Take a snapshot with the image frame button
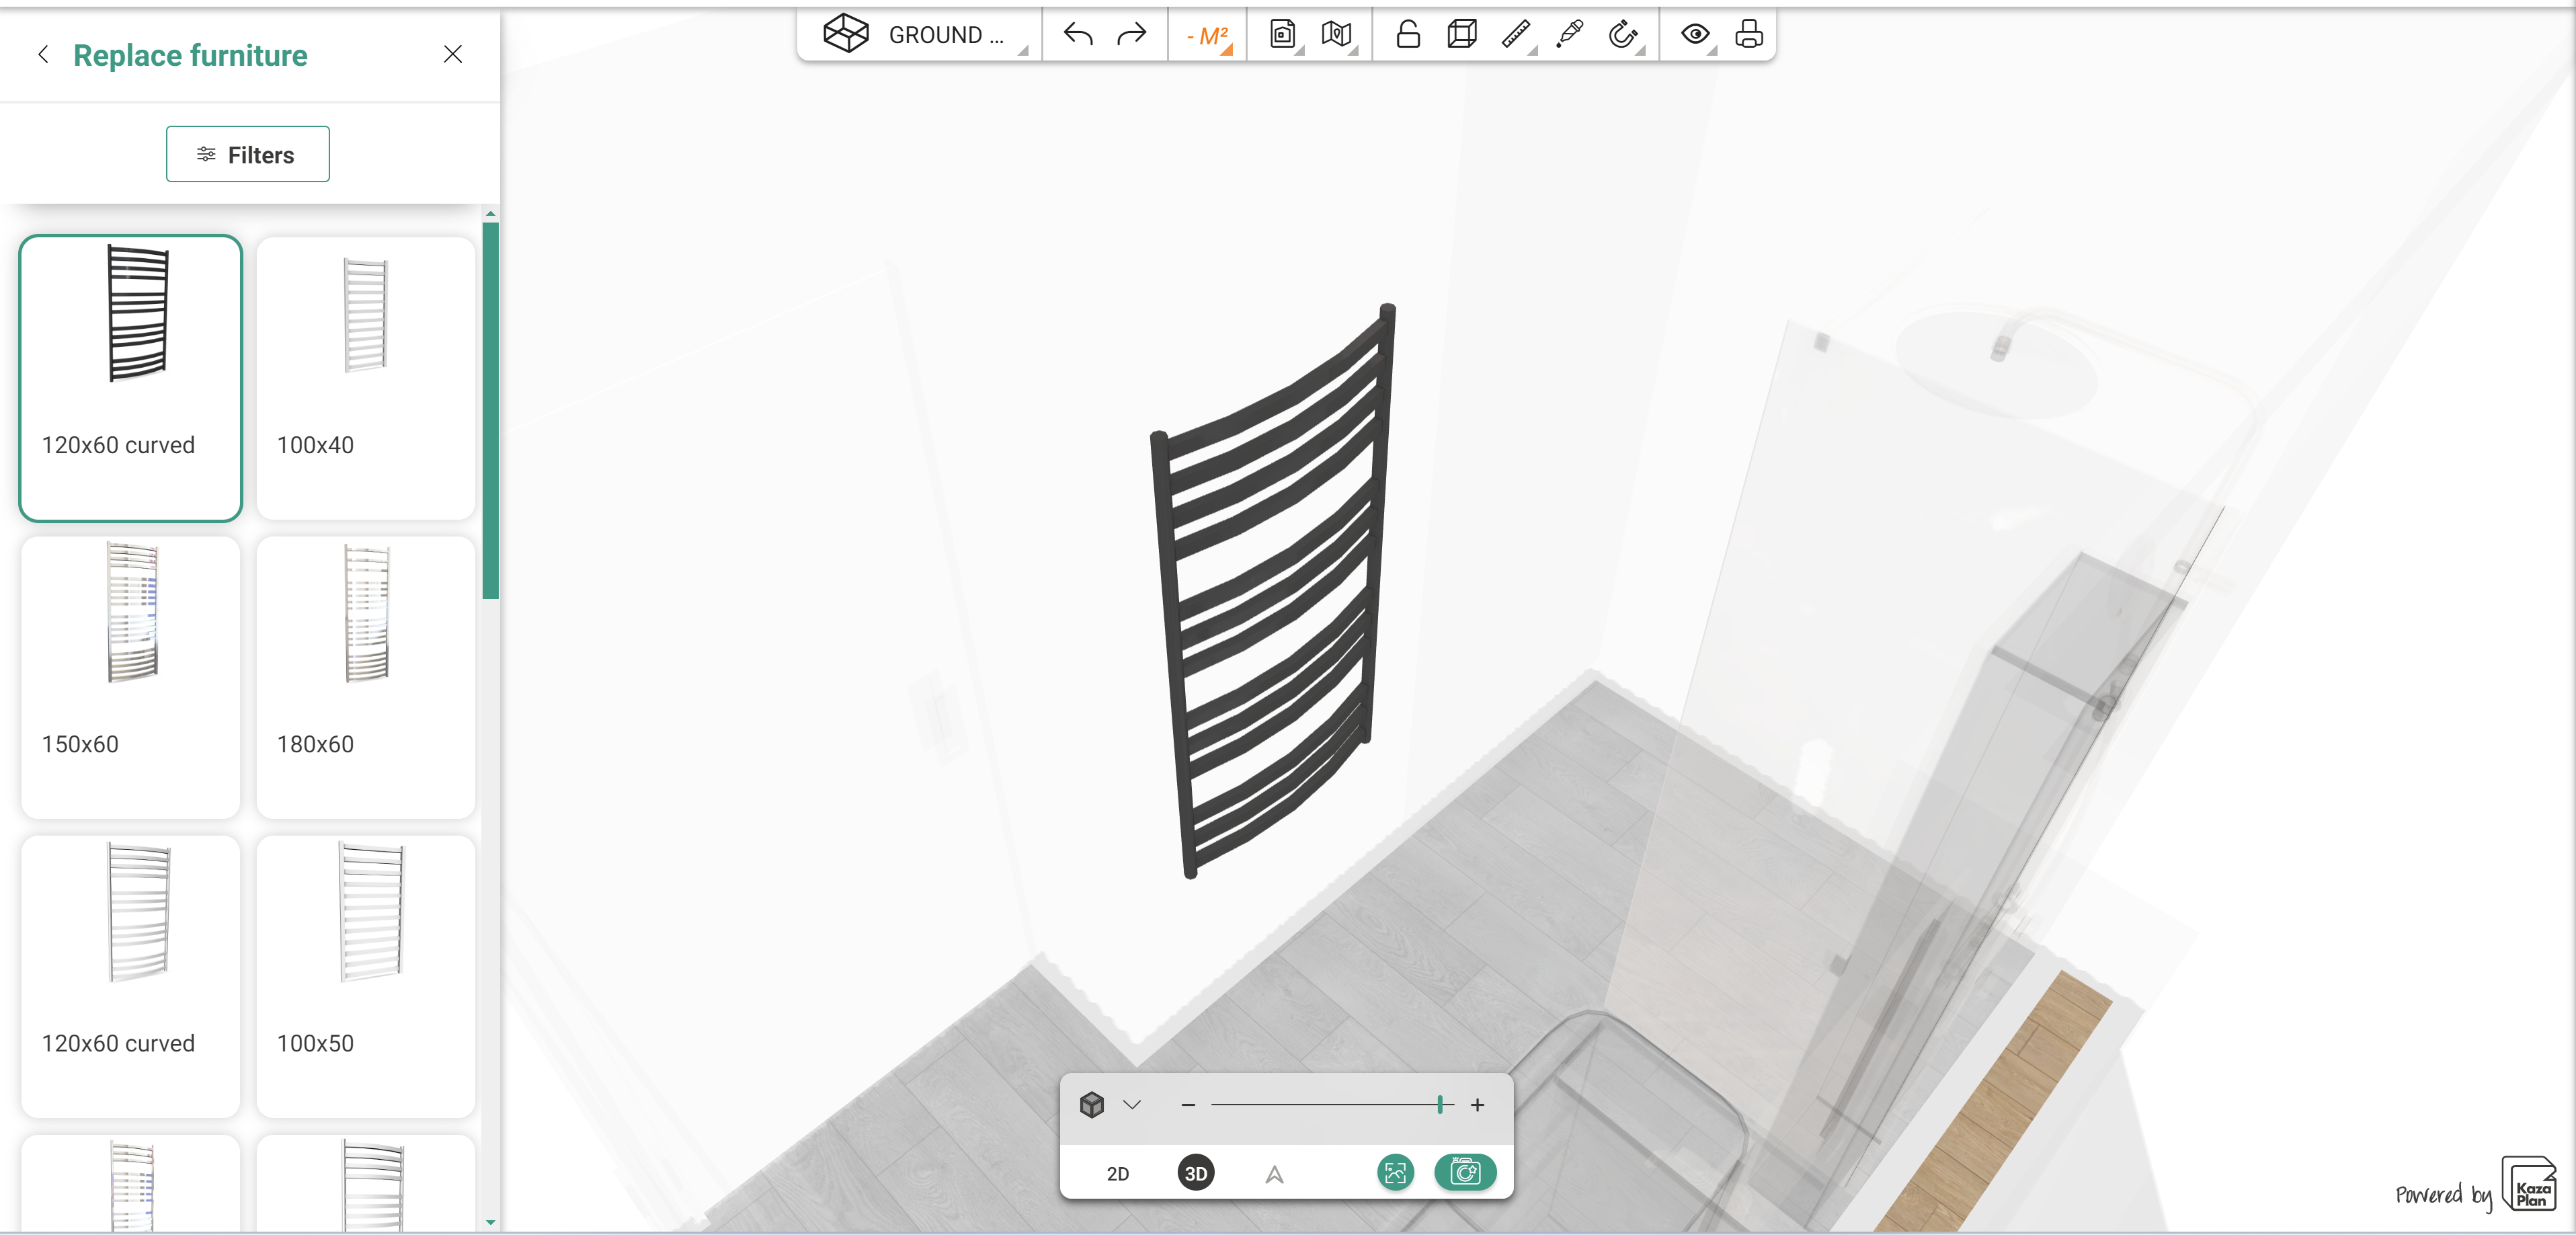Screen dimensions: 2576x1235 coord(1396,1172)
